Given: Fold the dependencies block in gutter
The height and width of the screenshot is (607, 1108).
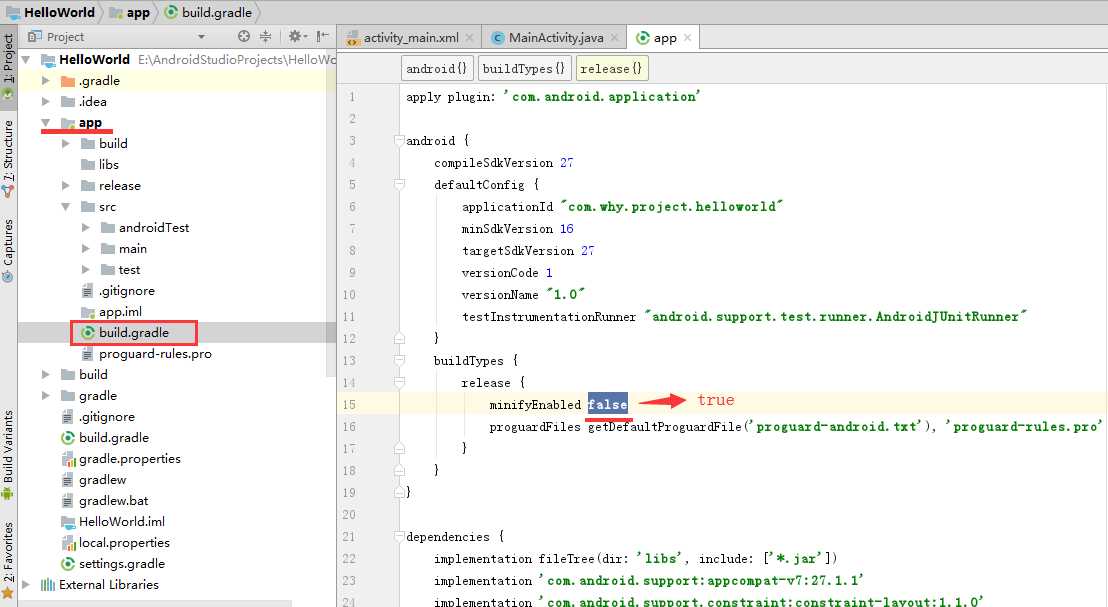Looking at the screenshot, I should pos(399,536).
